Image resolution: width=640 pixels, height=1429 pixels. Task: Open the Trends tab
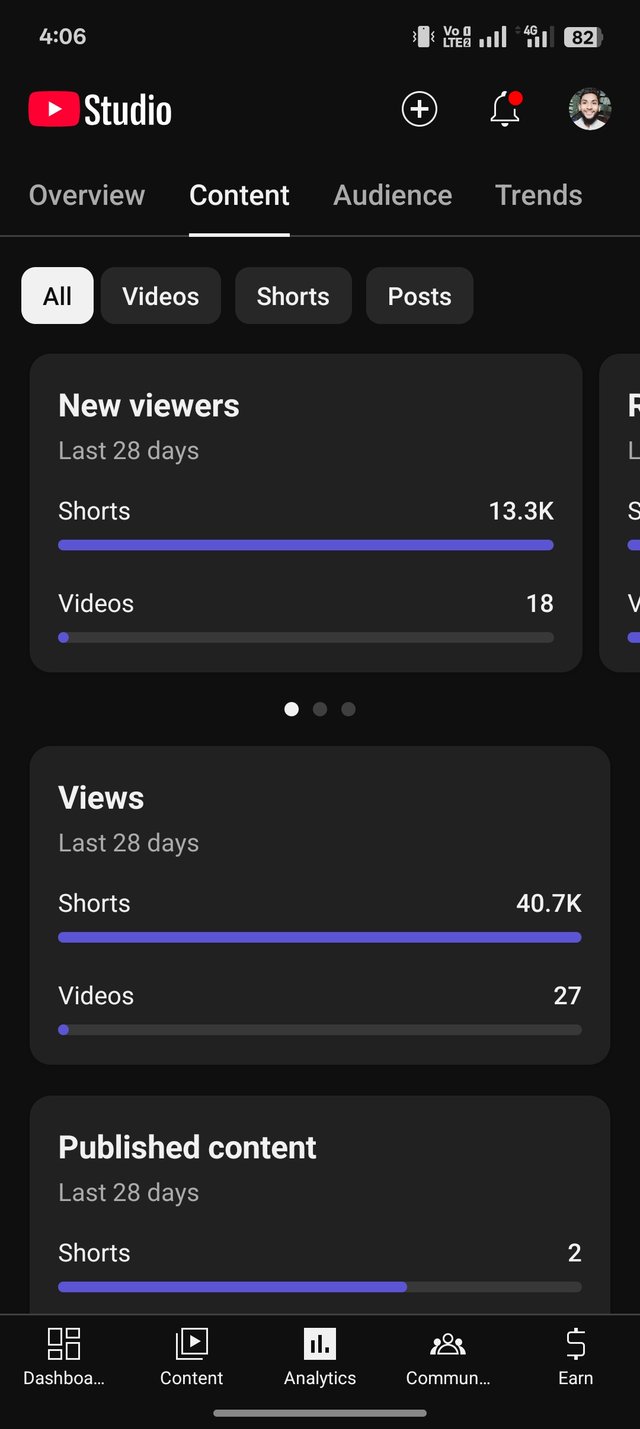point(538,195)
